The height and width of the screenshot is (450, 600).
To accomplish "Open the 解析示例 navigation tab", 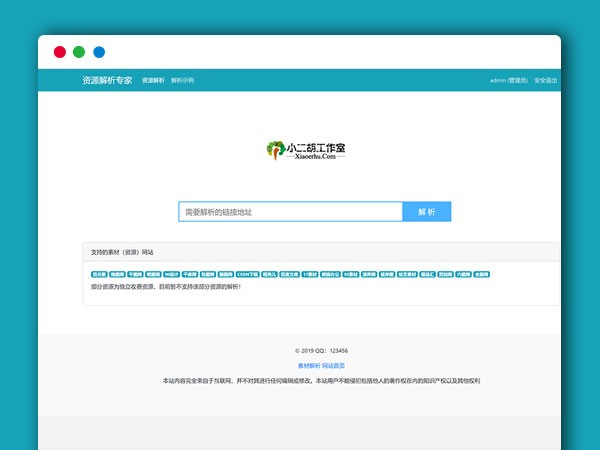I will point(182,80).
